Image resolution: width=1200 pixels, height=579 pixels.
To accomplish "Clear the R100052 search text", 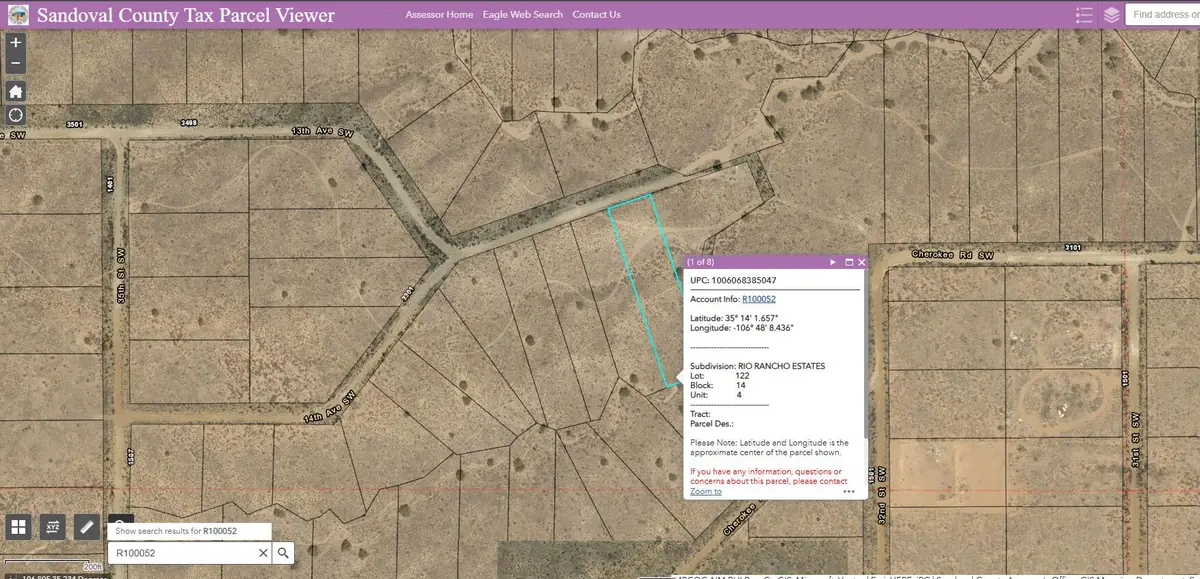I will click(264, 553).
